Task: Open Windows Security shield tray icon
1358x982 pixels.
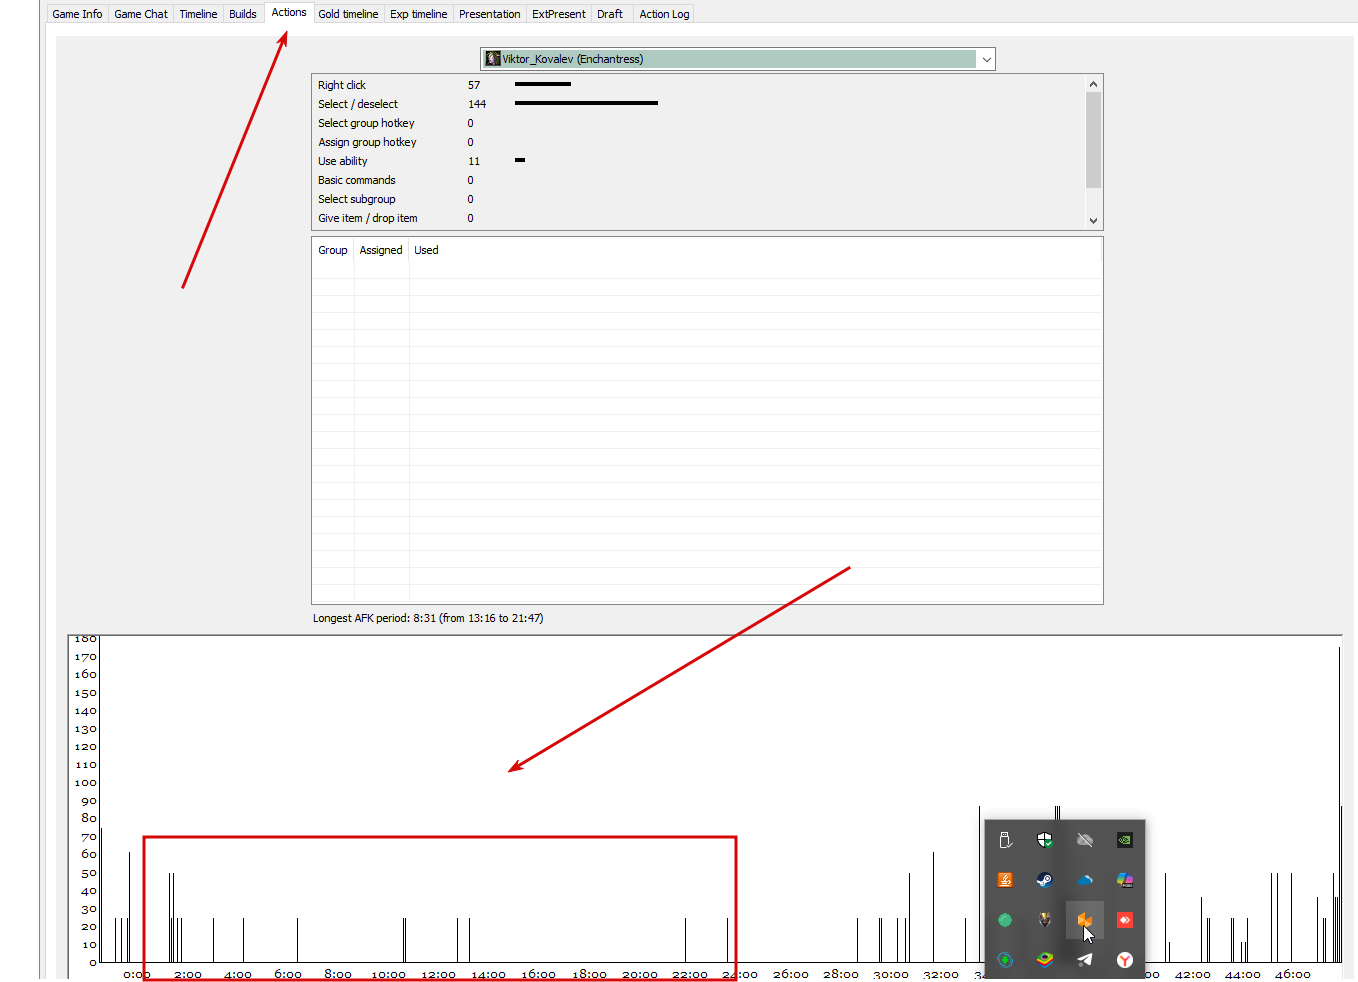Action: [x=1045, y=840]
